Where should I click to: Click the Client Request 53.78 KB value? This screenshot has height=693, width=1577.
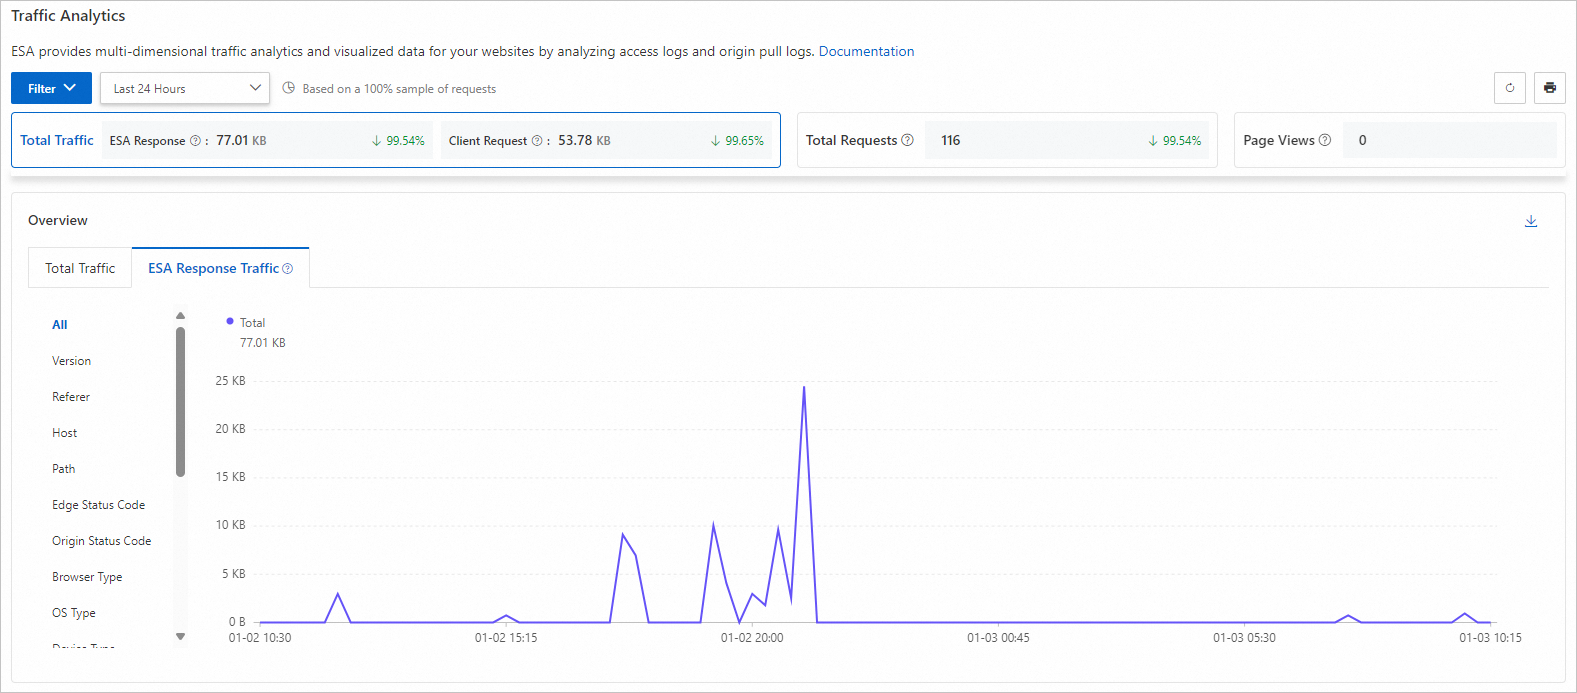(x=584, y=141)
